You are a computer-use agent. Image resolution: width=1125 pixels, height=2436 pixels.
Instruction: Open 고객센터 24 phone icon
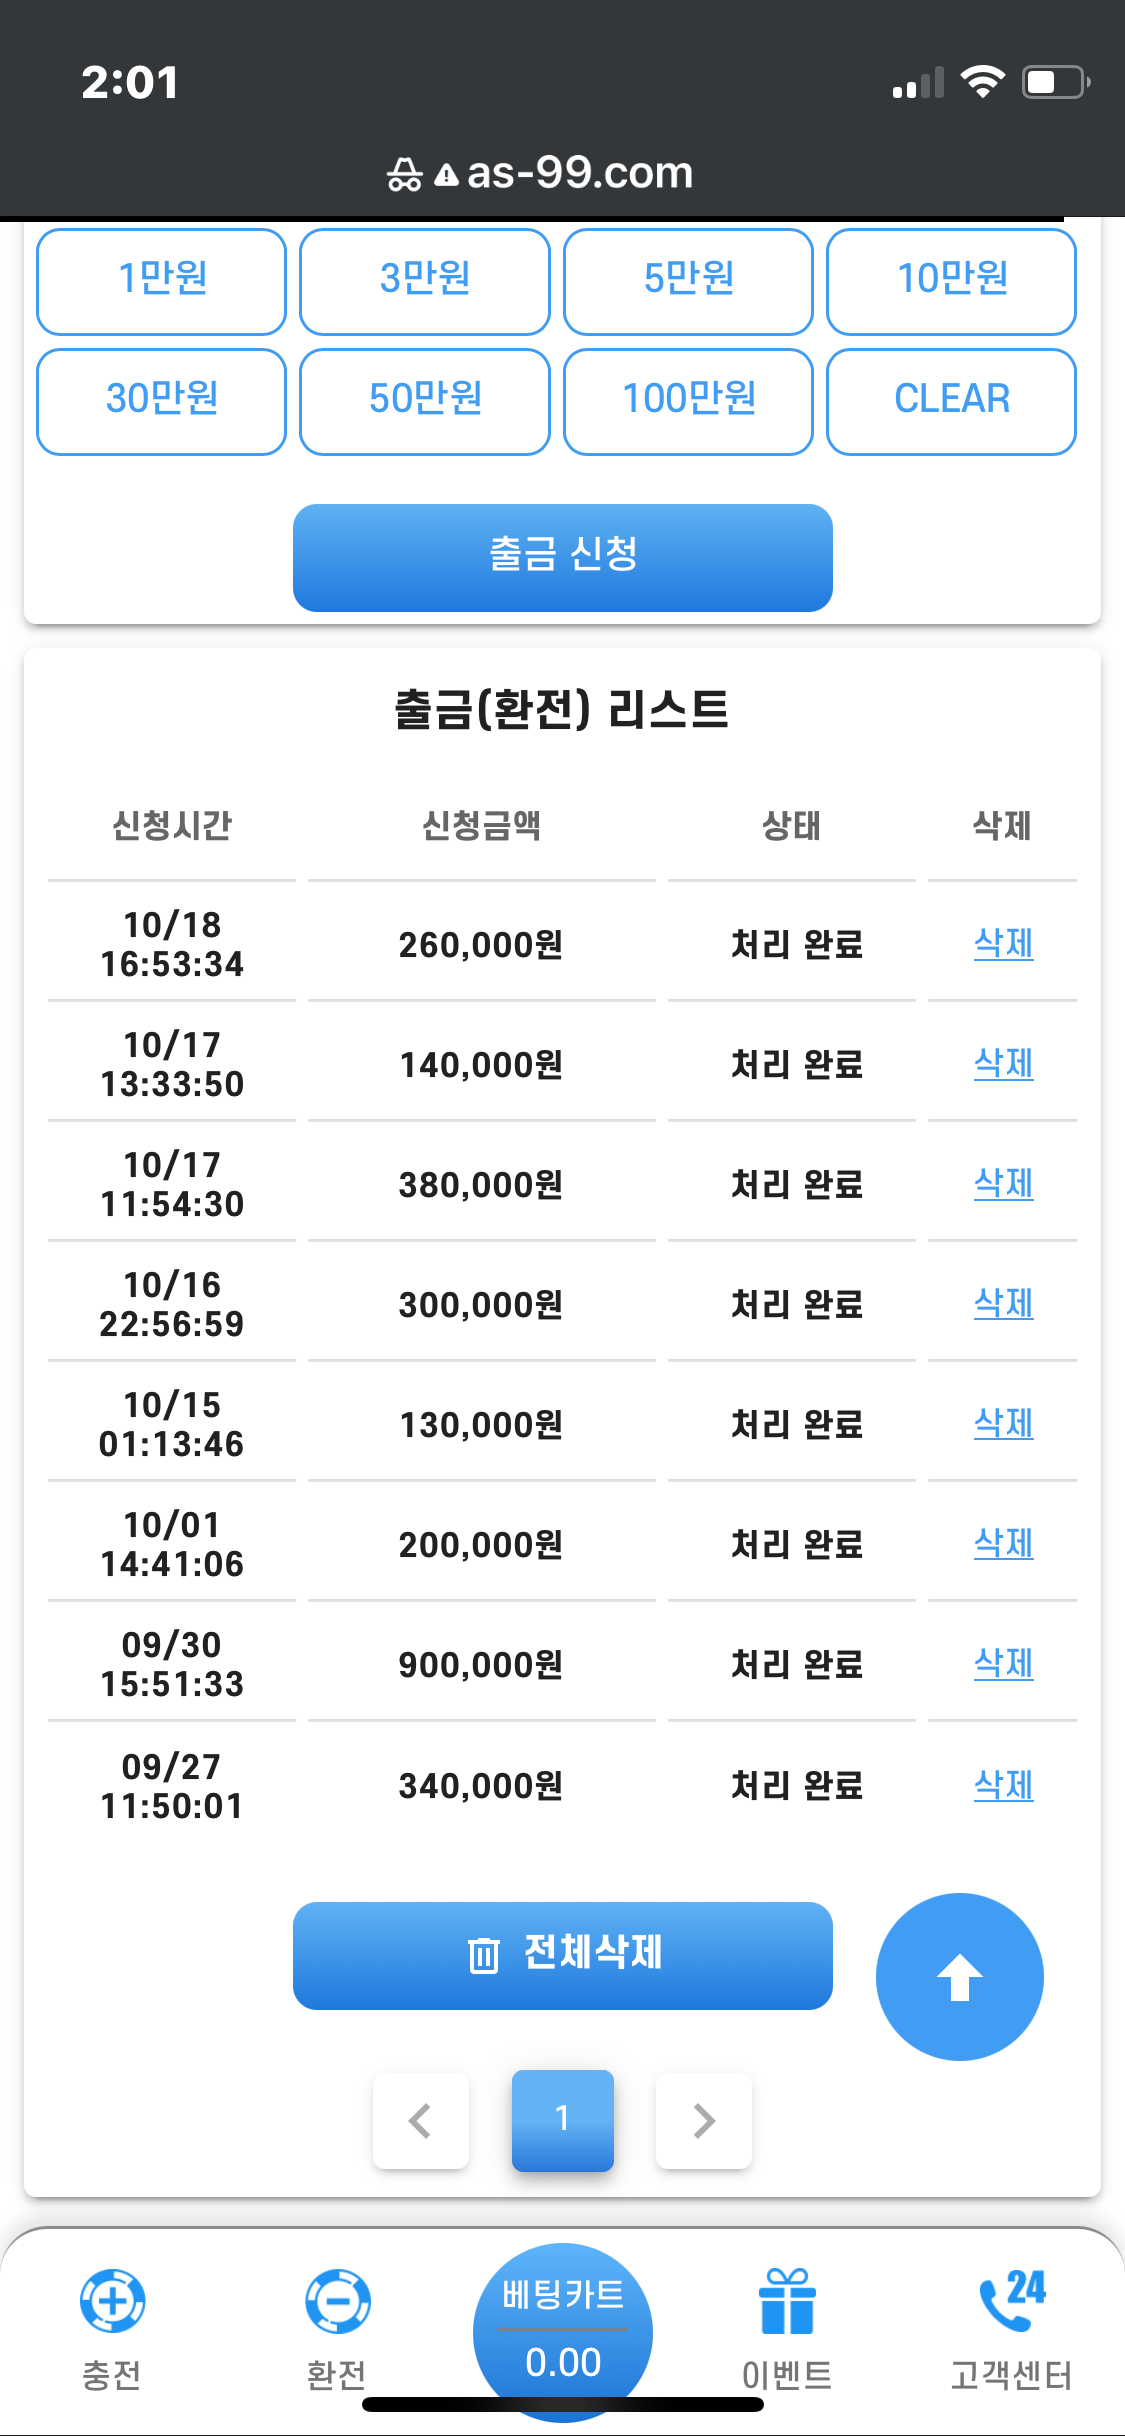pos(1011,2301)
